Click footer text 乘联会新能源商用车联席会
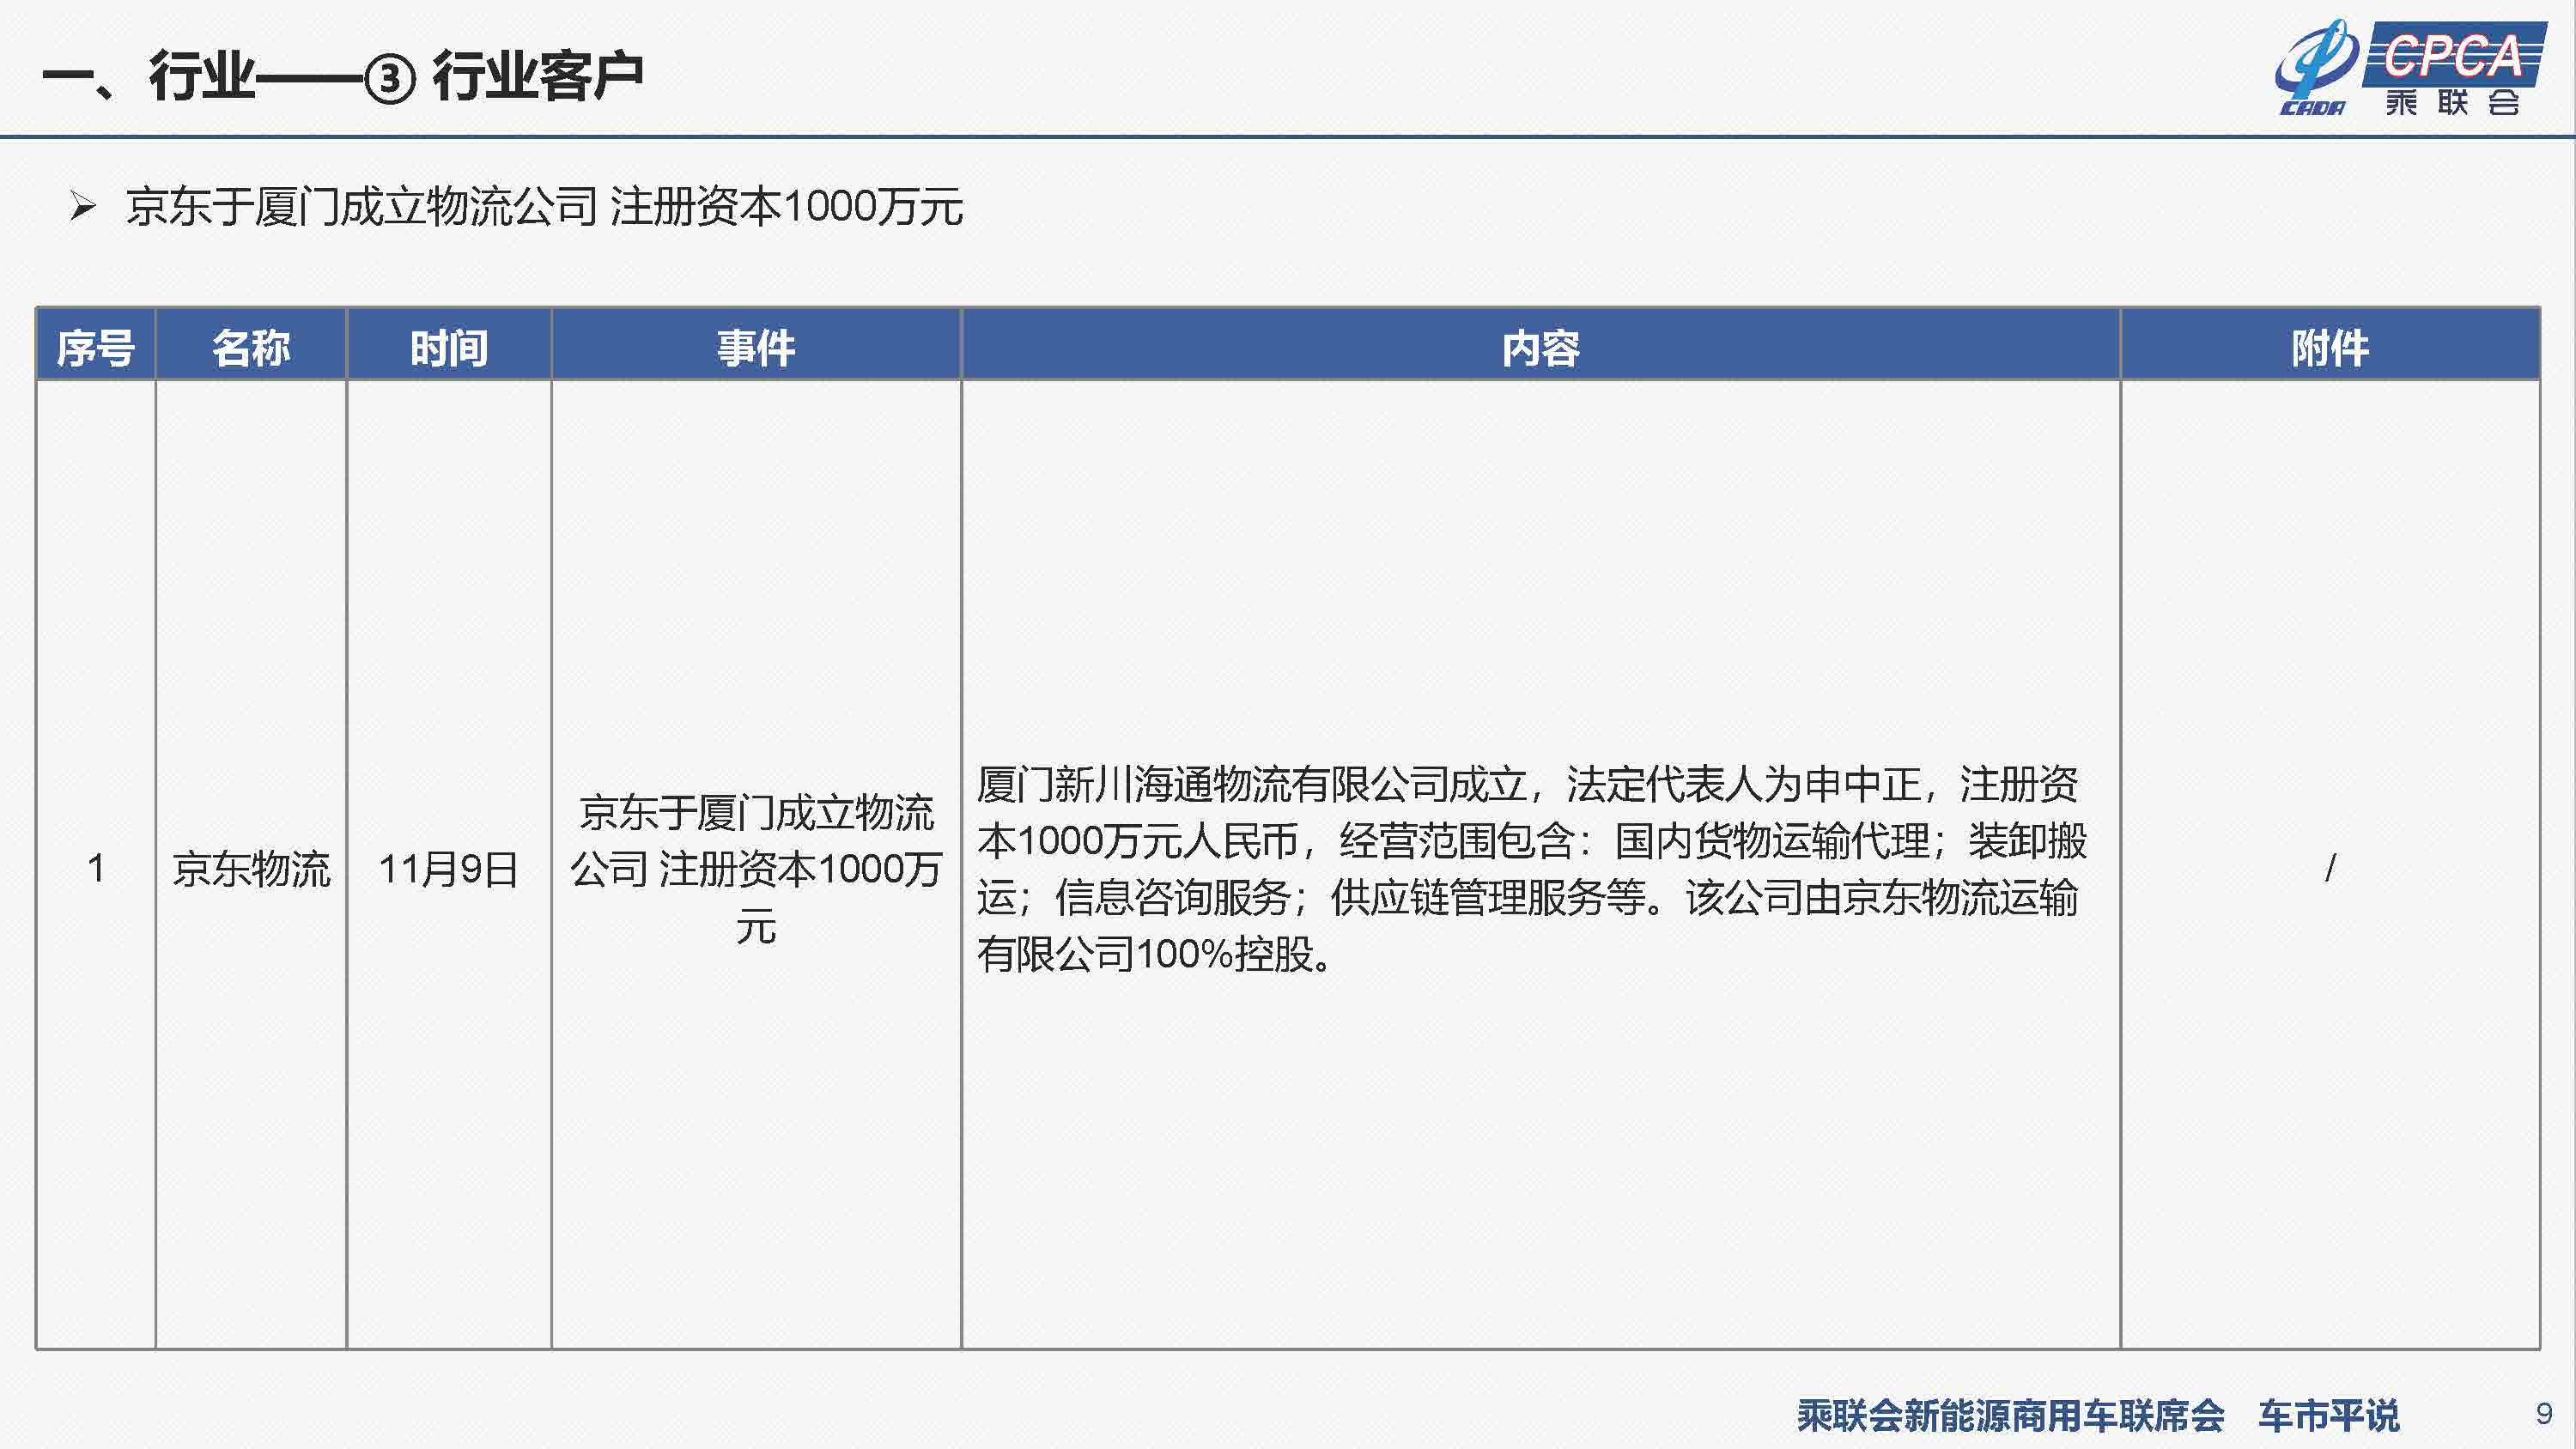 (2010, 1415)
